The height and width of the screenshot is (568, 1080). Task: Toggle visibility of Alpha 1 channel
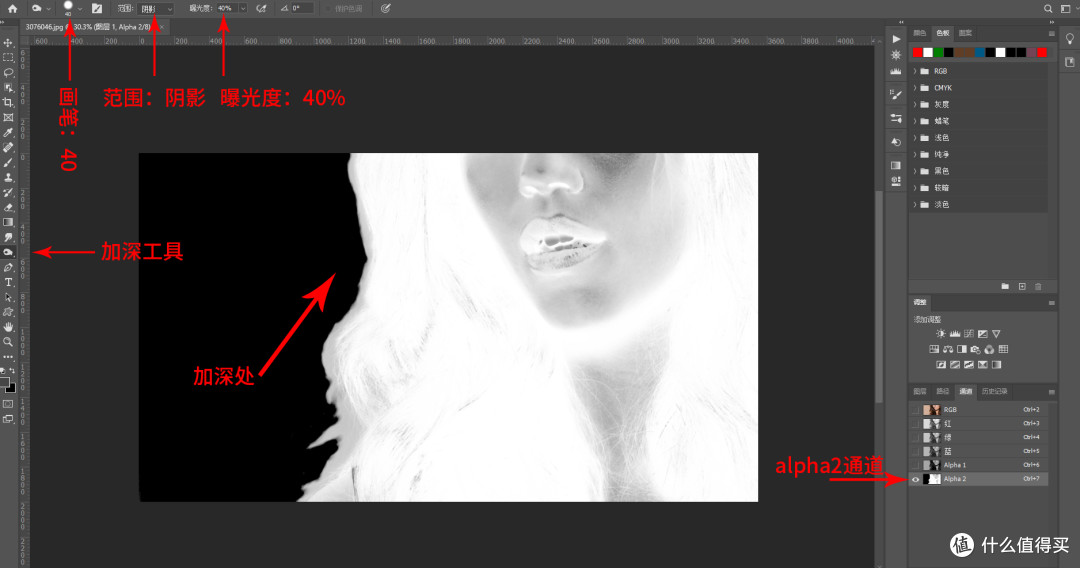pos(915,465)
